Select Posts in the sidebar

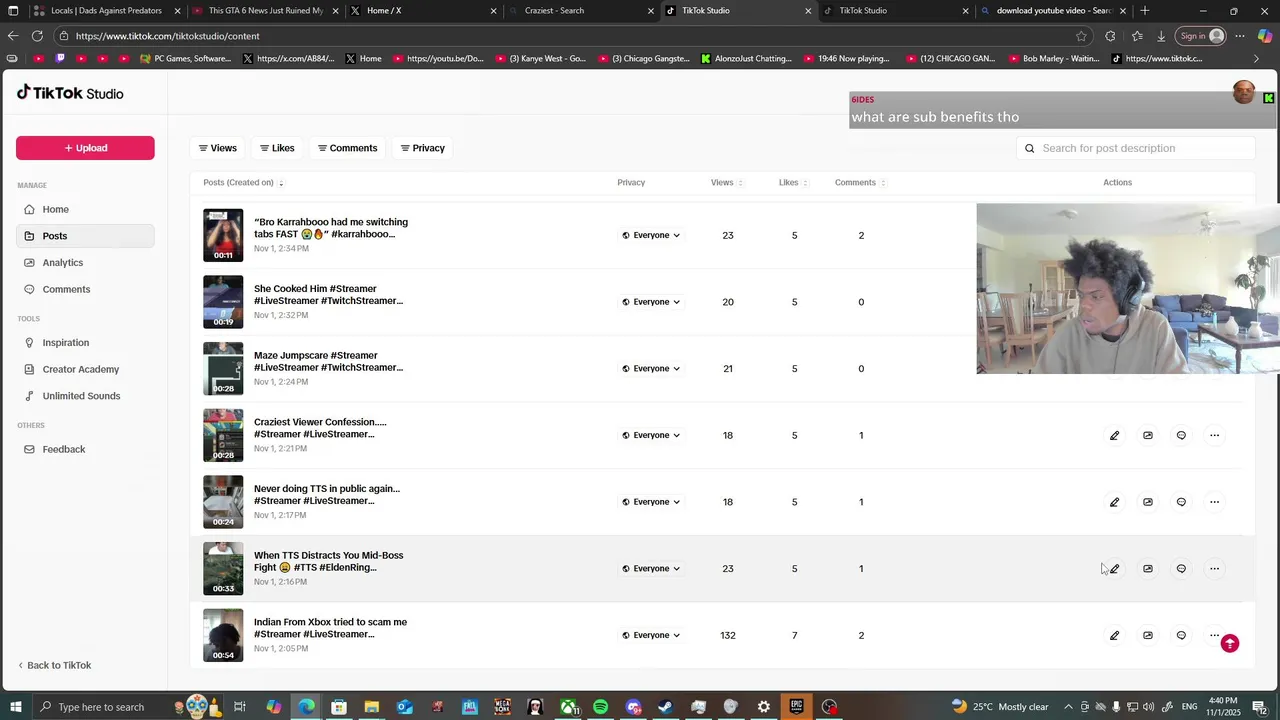tap(85, 236)
